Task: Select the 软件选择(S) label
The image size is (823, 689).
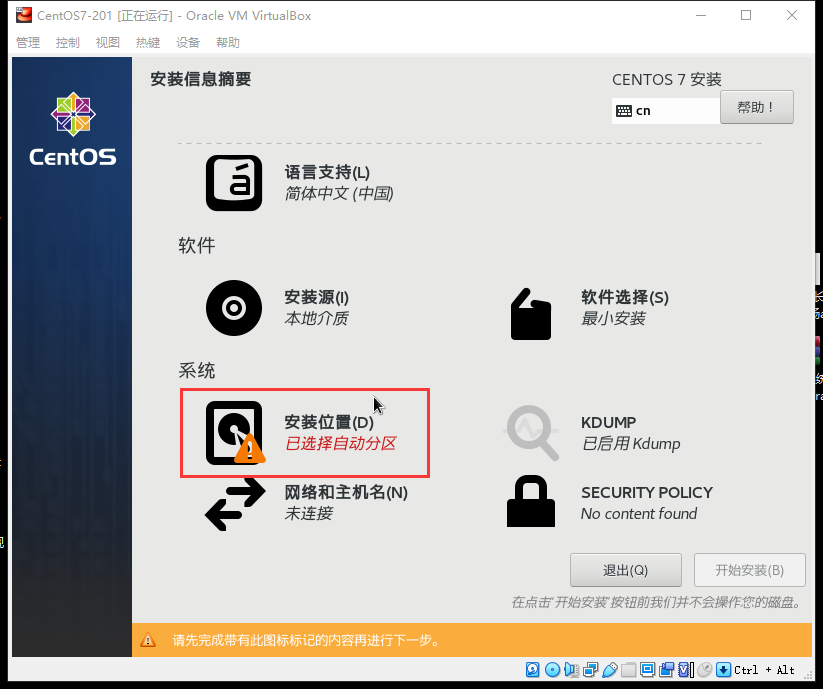Action: pyautogui.click(x=625, y=297)
